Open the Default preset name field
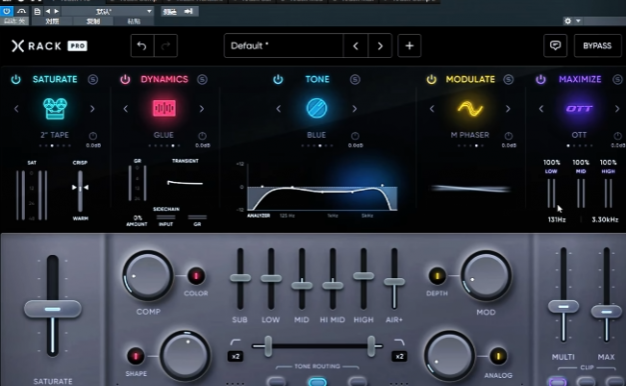This screenshot has width=626, height=386. tap(283, 46)
